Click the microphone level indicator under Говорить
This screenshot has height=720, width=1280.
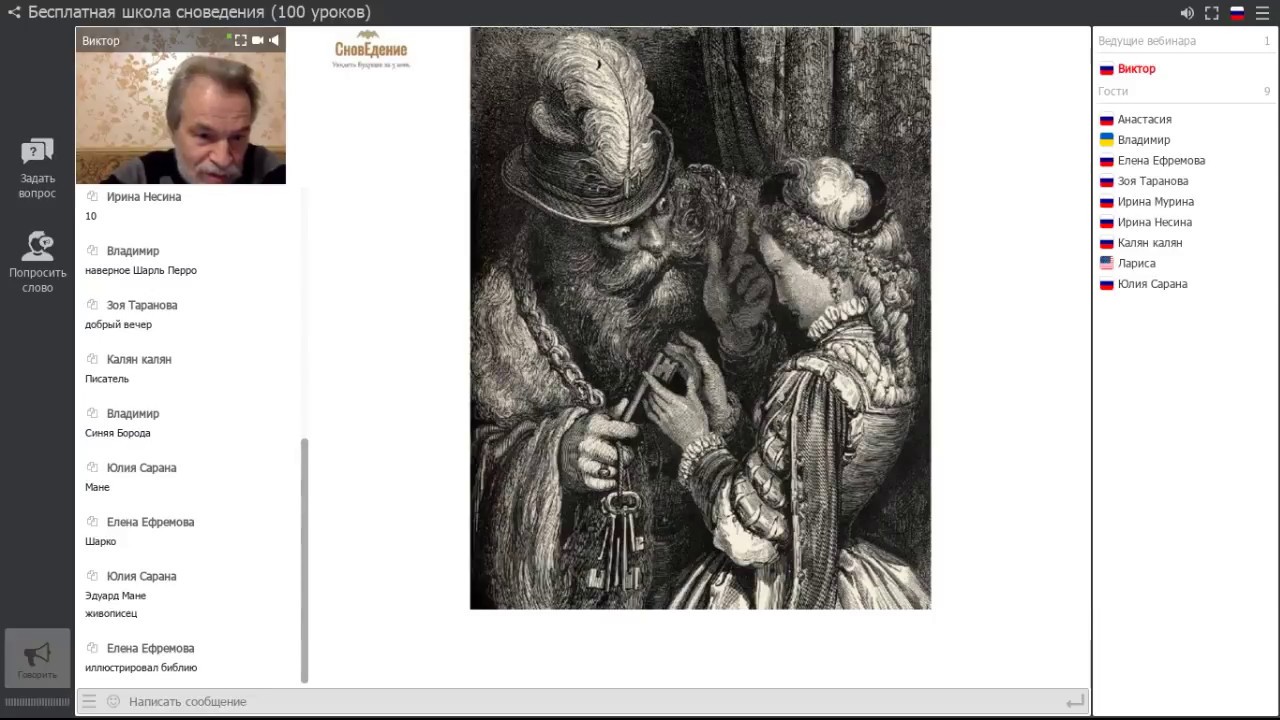coord(37,702)
